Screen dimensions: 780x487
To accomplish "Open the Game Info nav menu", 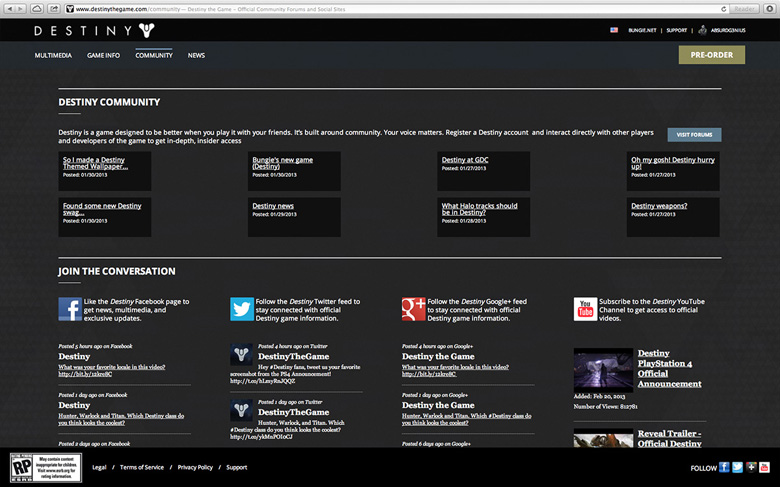I will pyautogui.click(x=103, y=55).
